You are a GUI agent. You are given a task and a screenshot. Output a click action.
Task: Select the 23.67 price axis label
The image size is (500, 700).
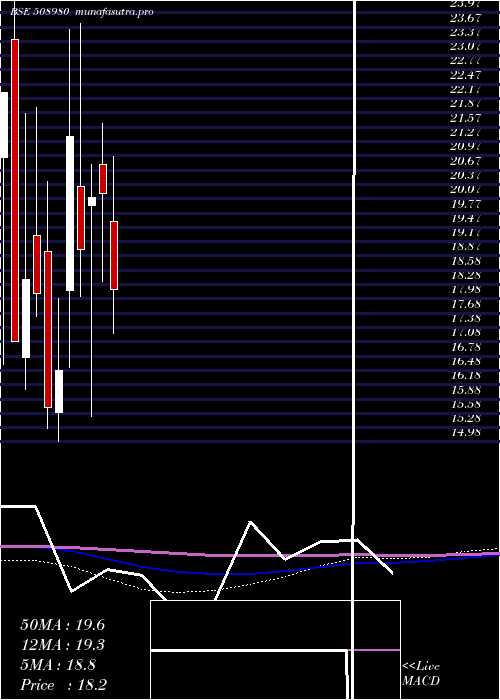pos(466,18)
